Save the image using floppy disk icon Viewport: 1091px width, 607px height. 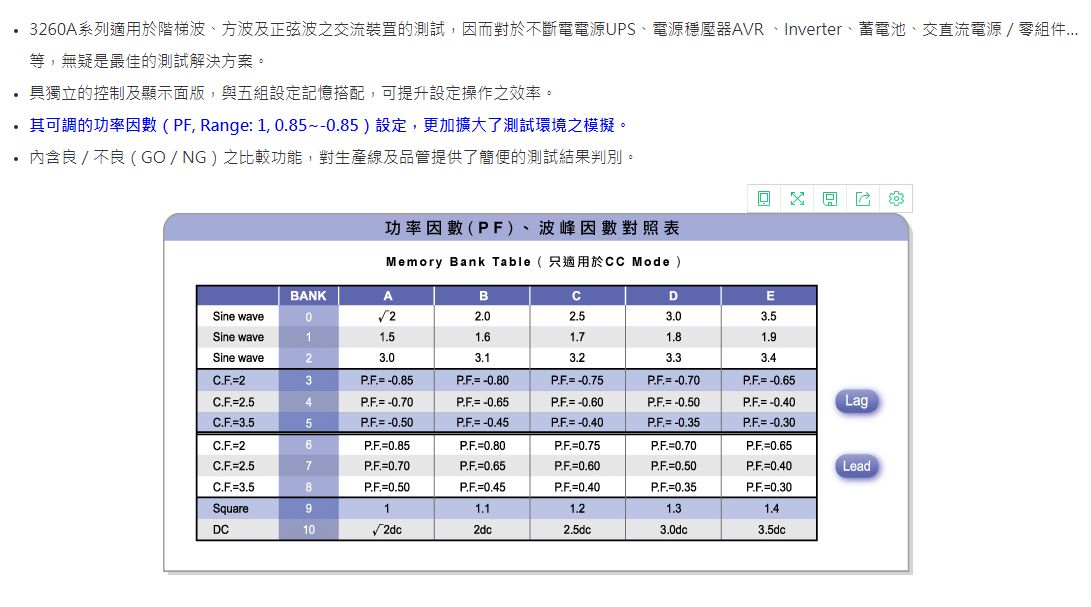tap(830, 198)
